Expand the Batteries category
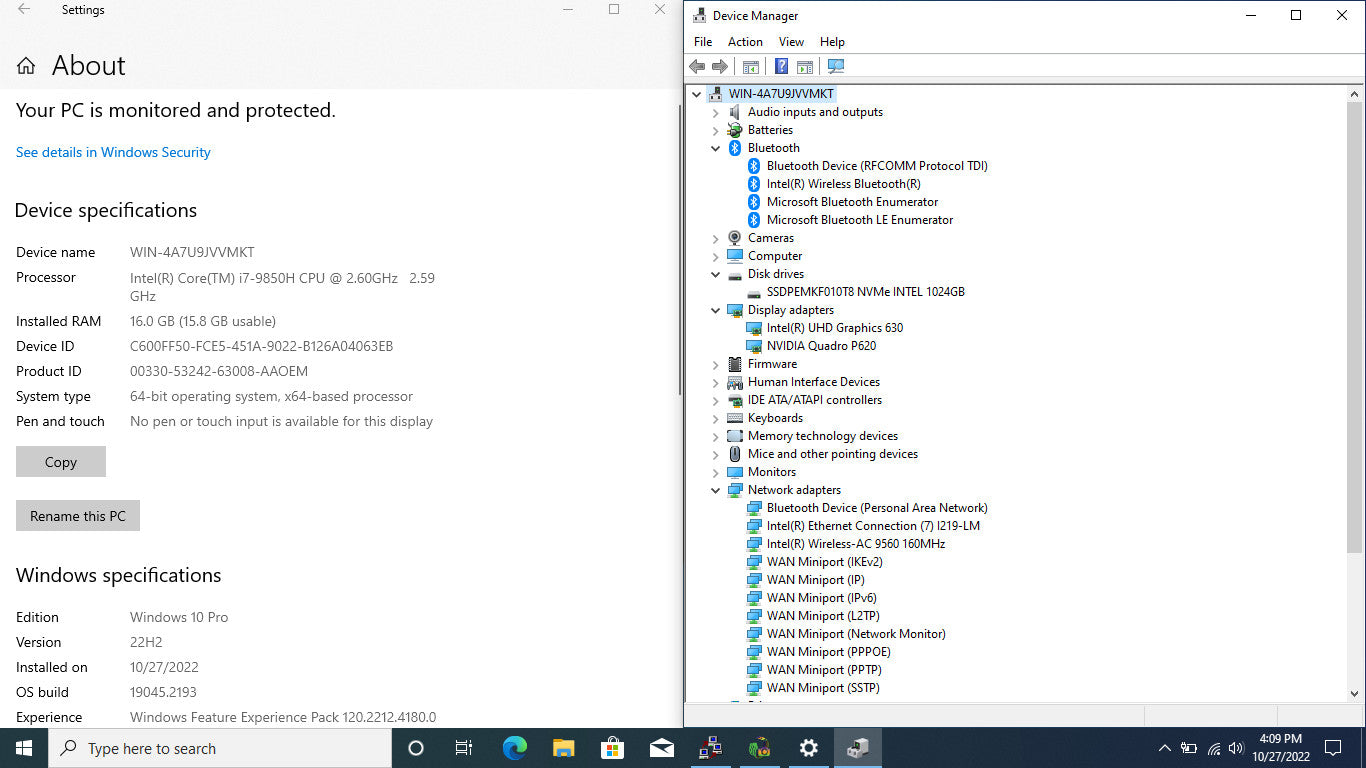Screen dimensions: 1366x768 coord(716,130)
